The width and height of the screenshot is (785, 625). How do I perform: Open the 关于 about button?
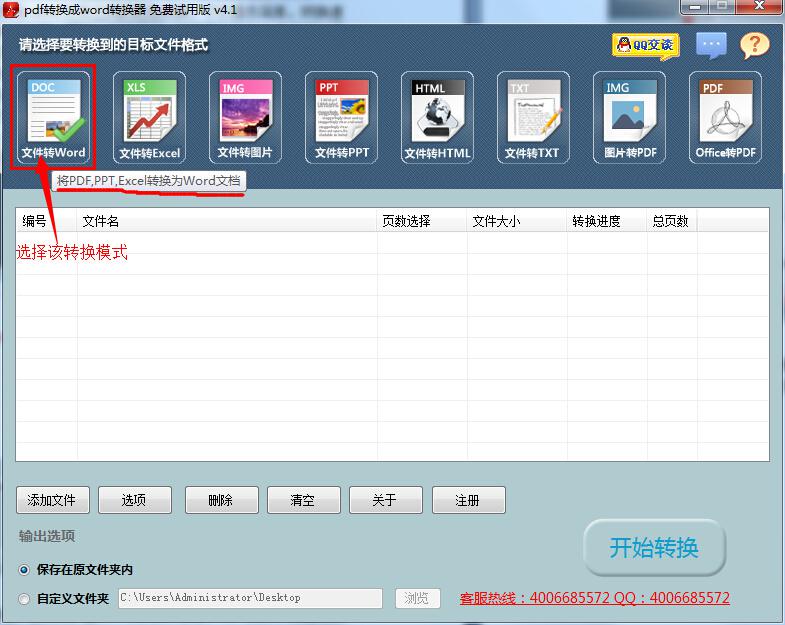386,500
